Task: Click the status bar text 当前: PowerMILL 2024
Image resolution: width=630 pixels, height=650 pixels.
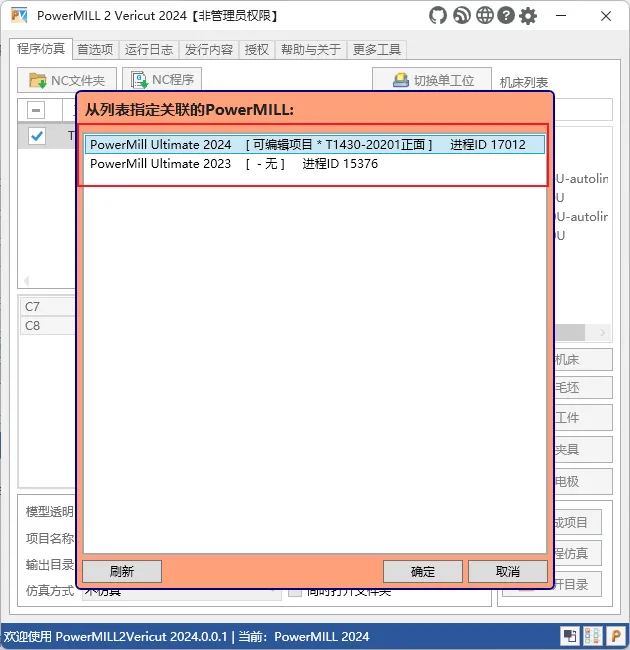Action: pyautogui.click(x=303, y=636)
